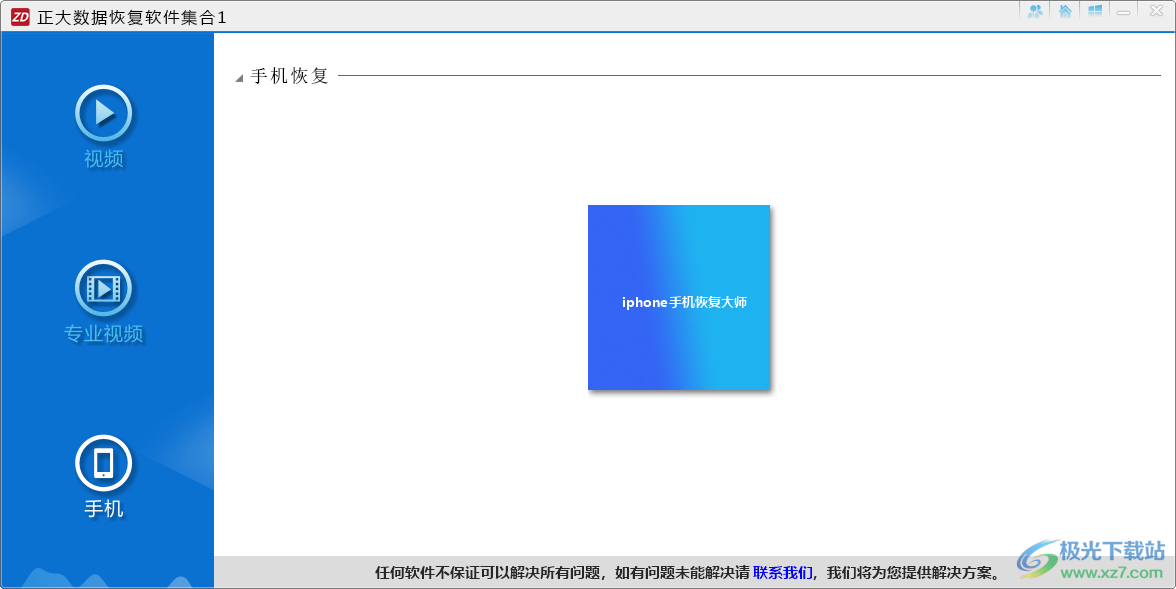Click the Windows logo icon in title bar
Screen dimensions: 1176x589
1095,11
